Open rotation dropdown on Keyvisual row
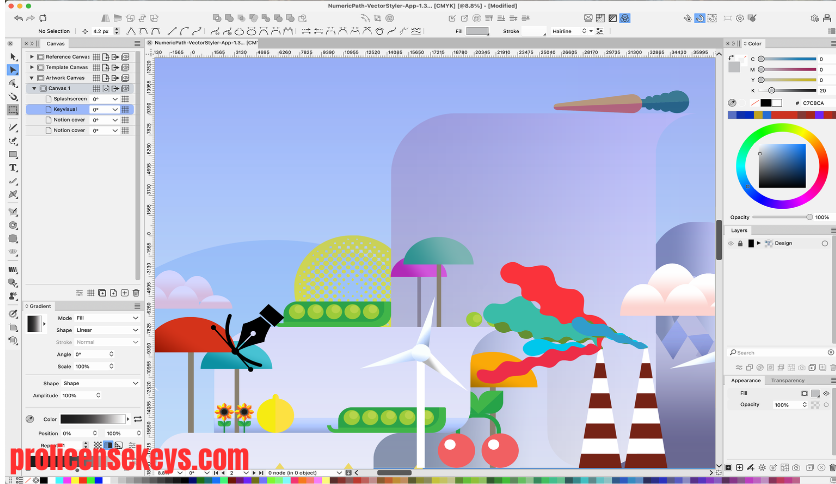Screen dimensions: 836x484 tap(115, 109)
